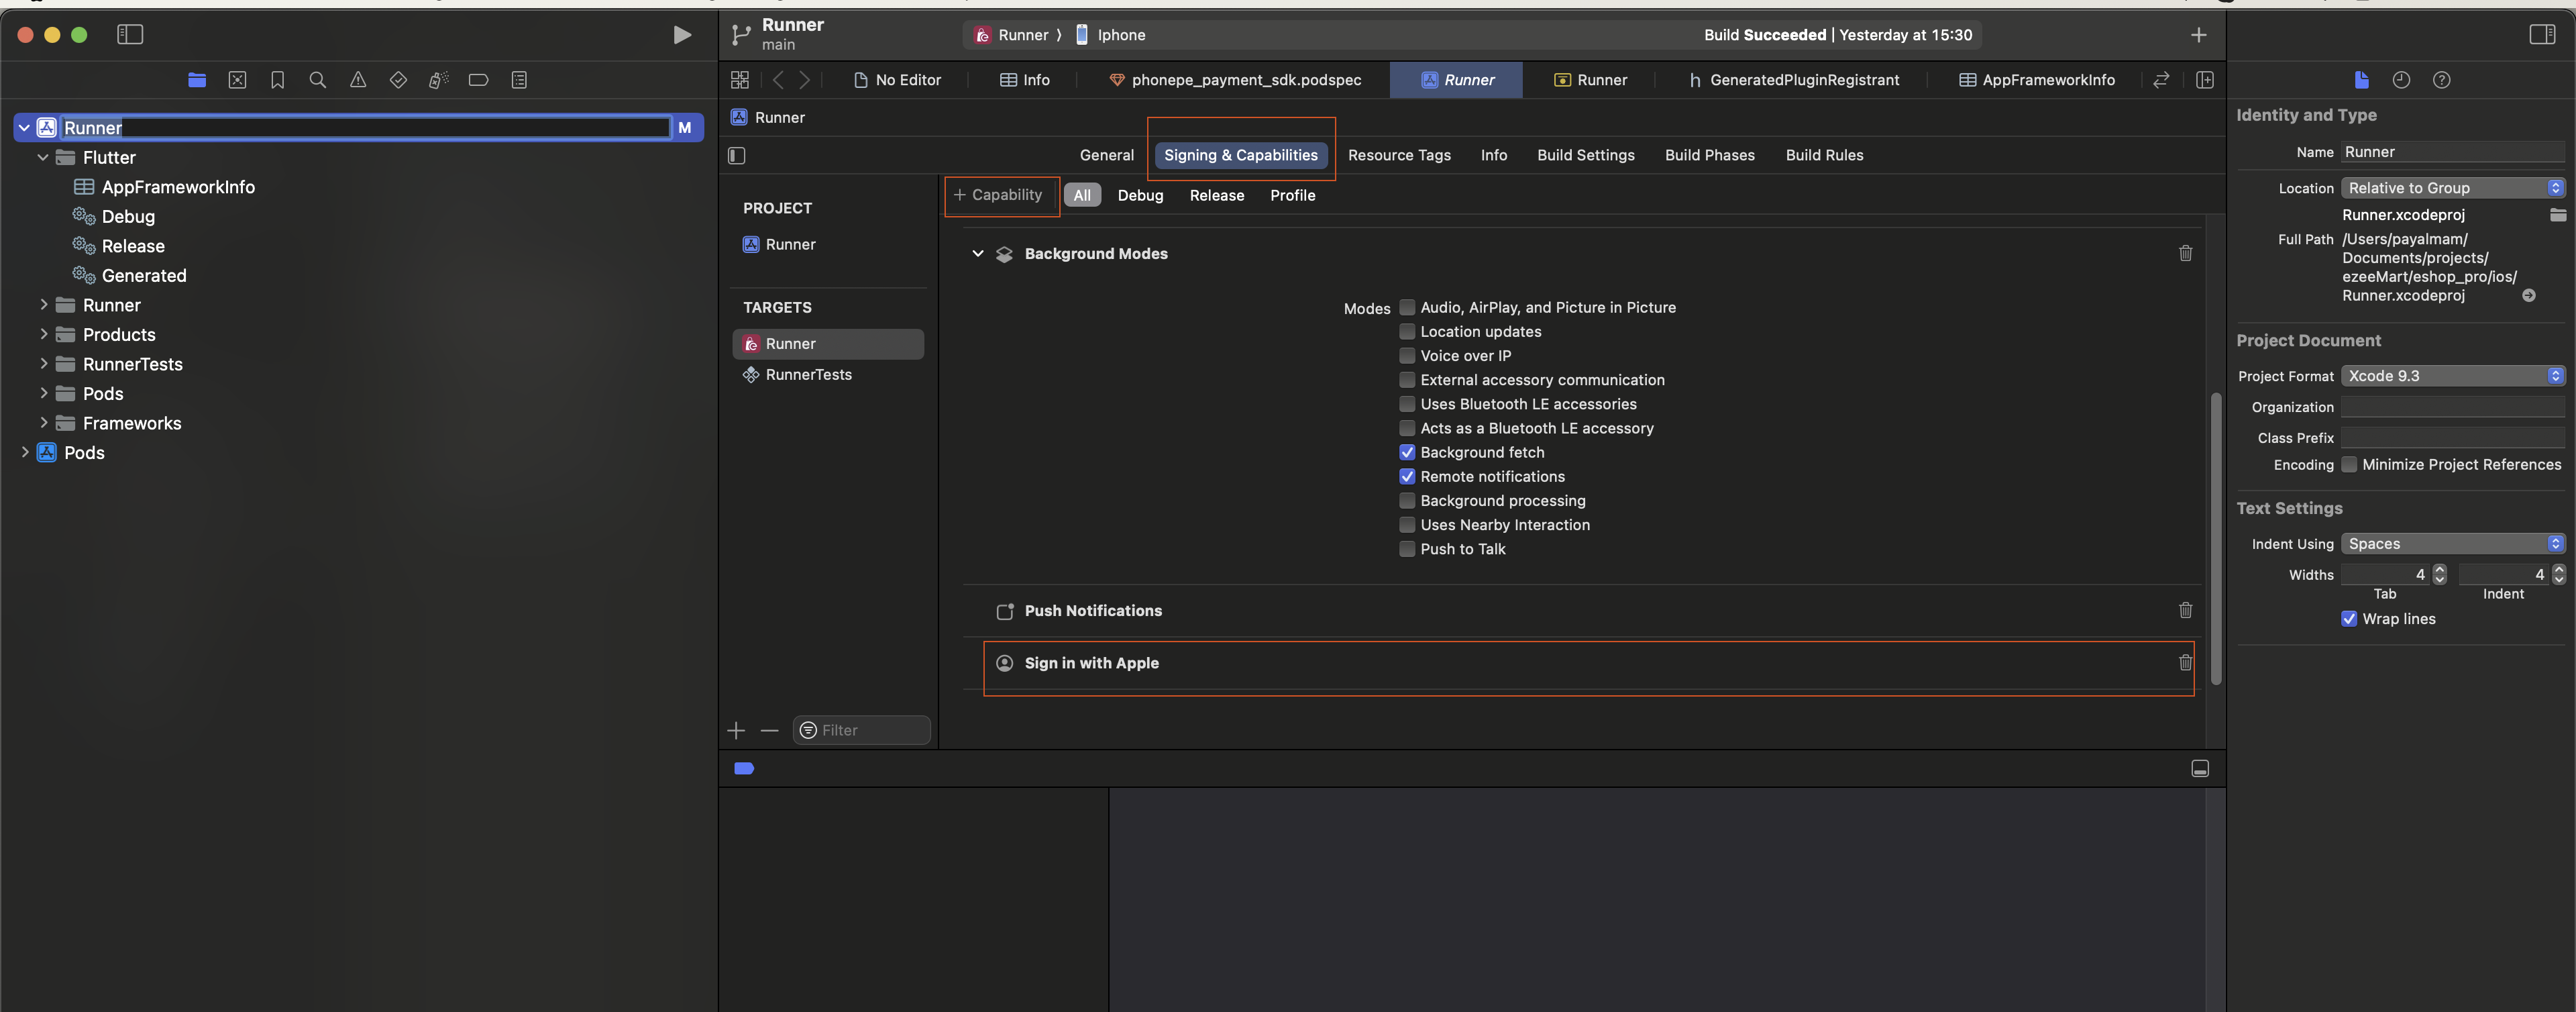2576x1012 pixels.
Task: Delete the Push Notifications capability
Action: coord(2185,610)
